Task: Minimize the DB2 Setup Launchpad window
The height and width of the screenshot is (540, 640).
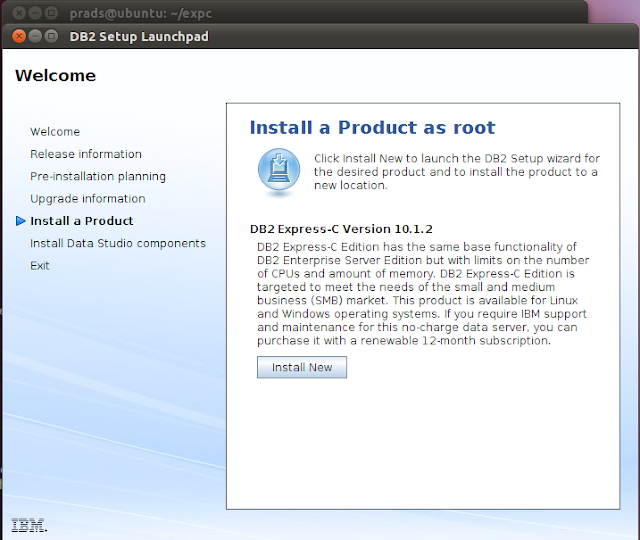Action: (x=35, y=36)
